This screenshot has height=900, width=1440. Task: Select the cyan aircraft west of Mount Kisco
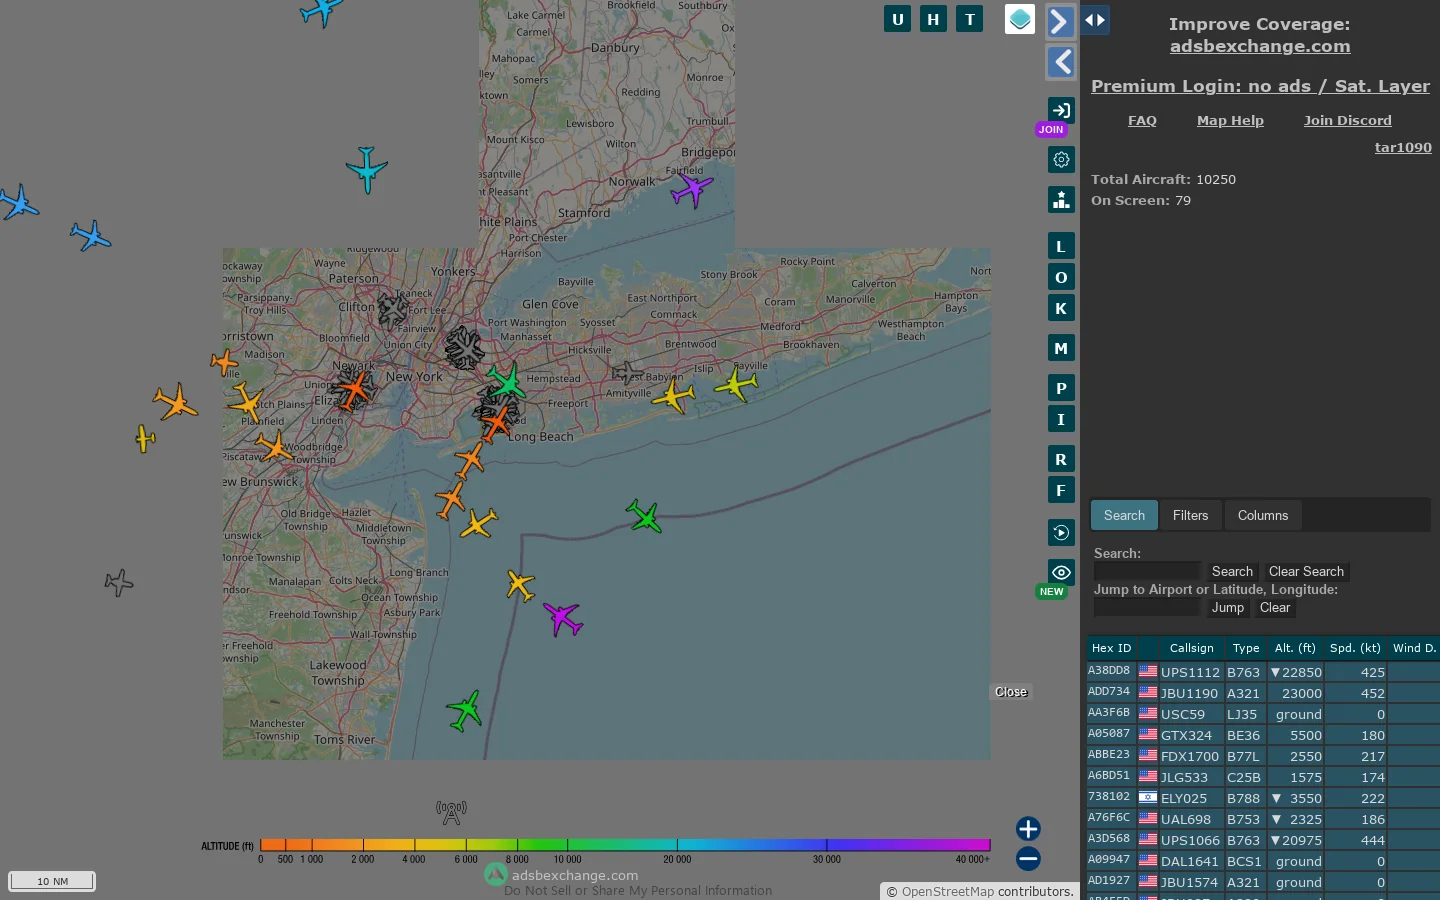(367, 170)
